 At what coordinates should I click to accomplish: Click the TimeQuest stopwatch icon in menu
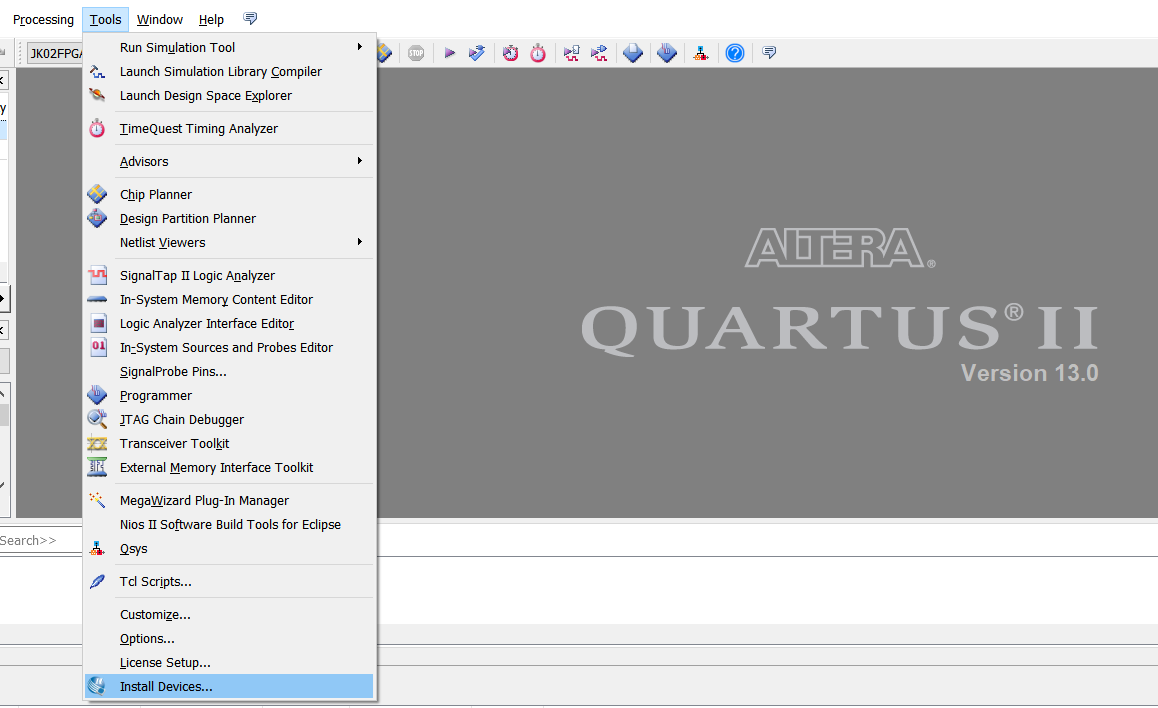coord(97,128)
